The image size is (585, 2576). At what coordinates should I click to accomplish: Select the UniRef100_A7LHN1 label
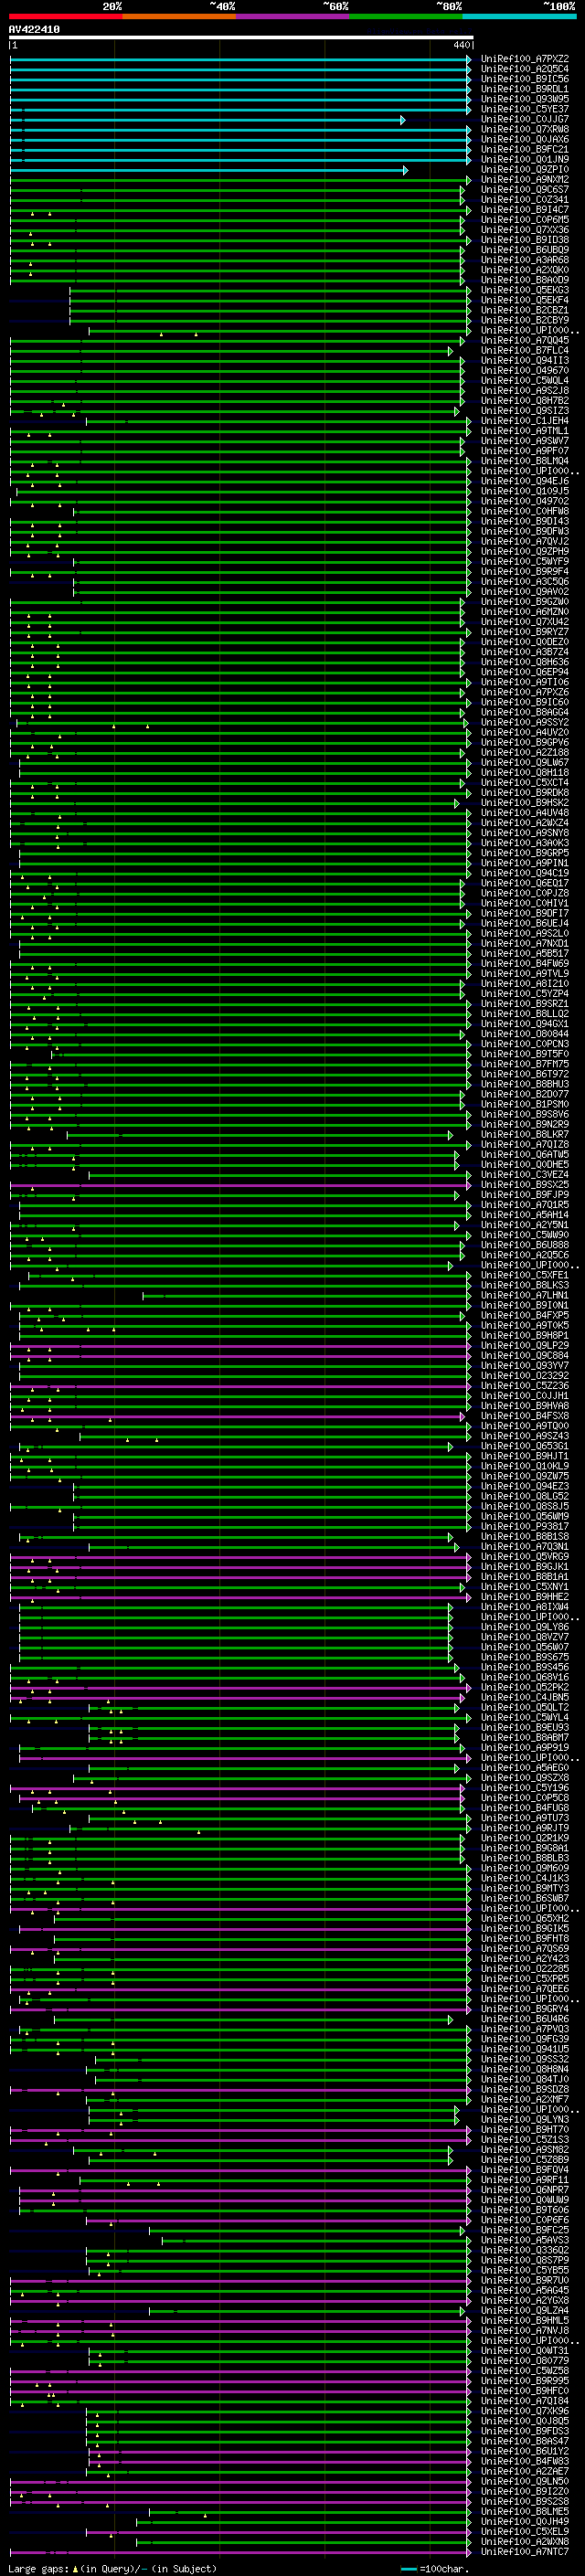coord(525,1295)
